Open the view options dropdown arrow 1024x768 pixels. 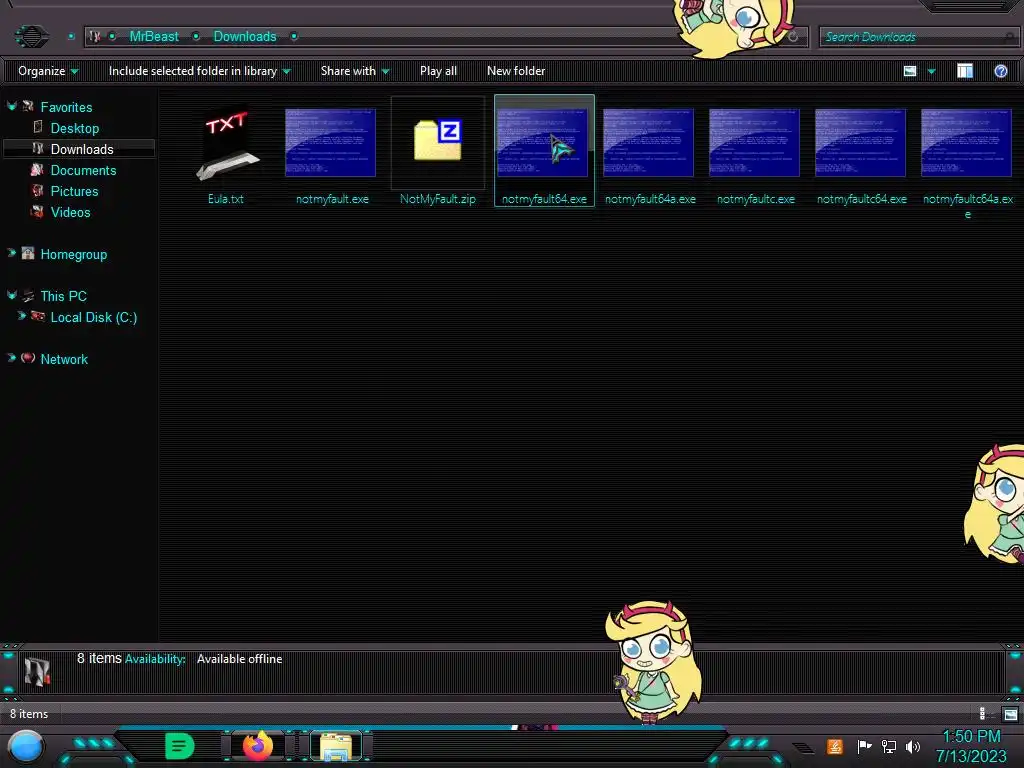[x=931, y=71]
